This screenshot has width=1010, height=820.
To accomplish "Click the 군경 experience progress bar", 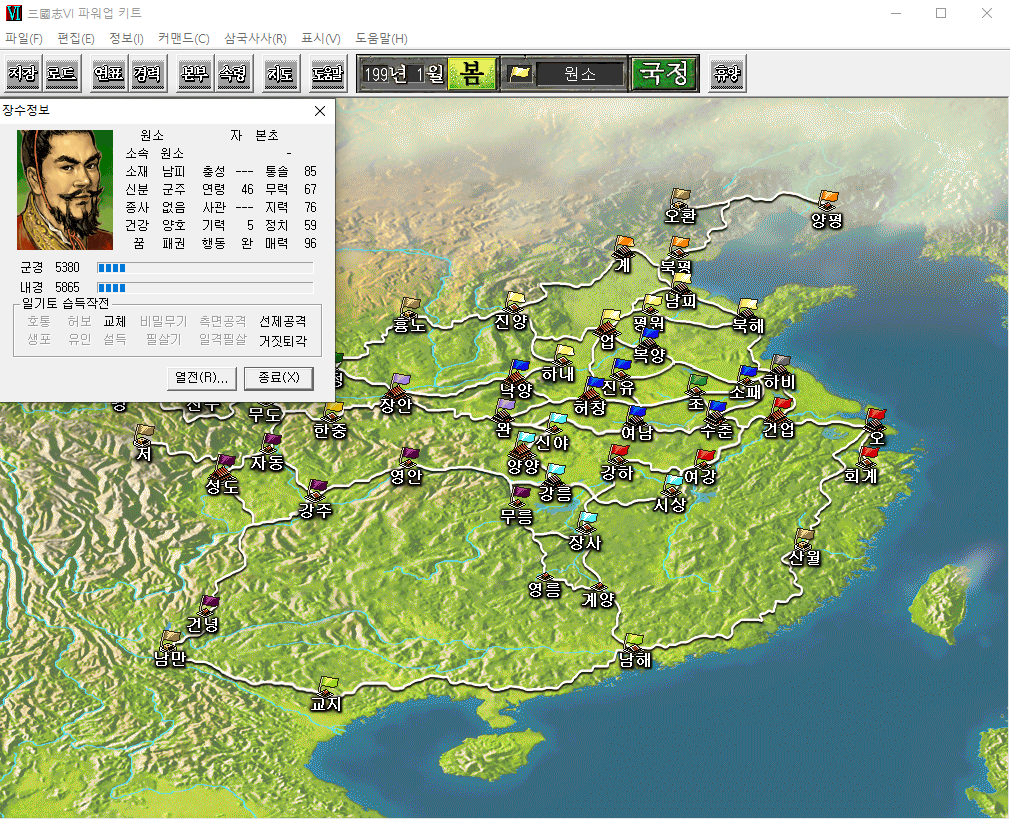I will 205,268.
